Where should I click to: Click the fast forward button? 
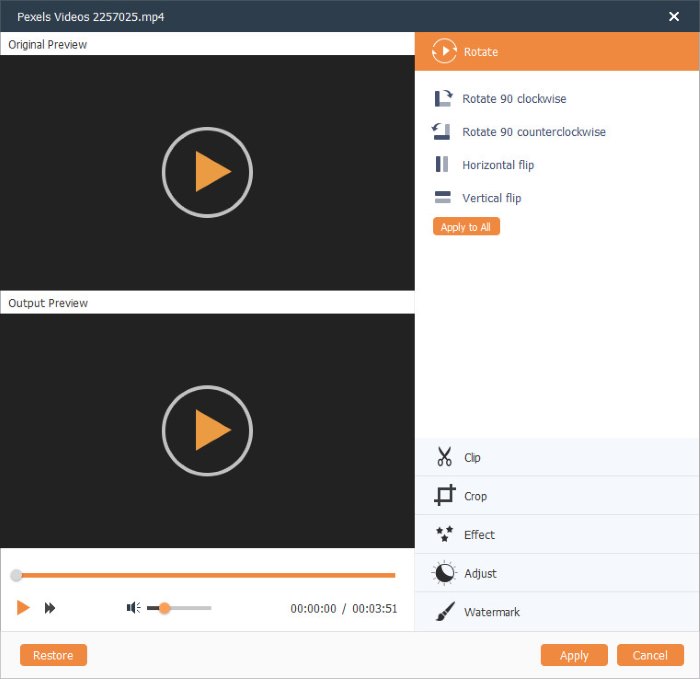click(x=50, y=608)
